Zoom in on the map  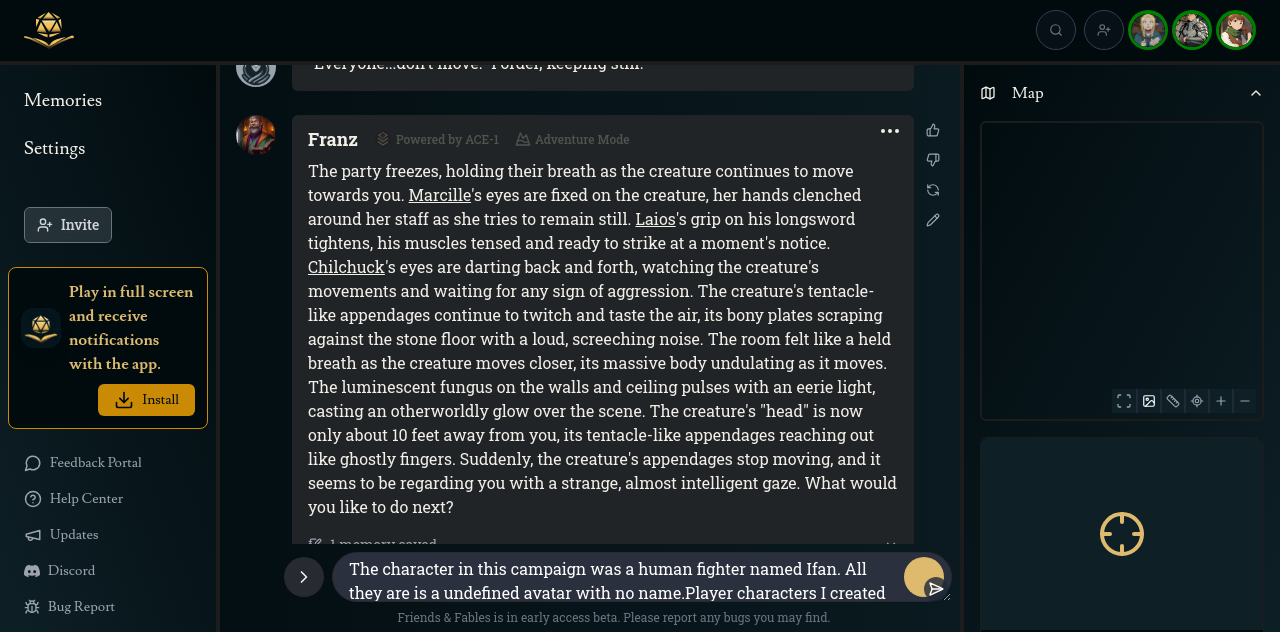1221,401
